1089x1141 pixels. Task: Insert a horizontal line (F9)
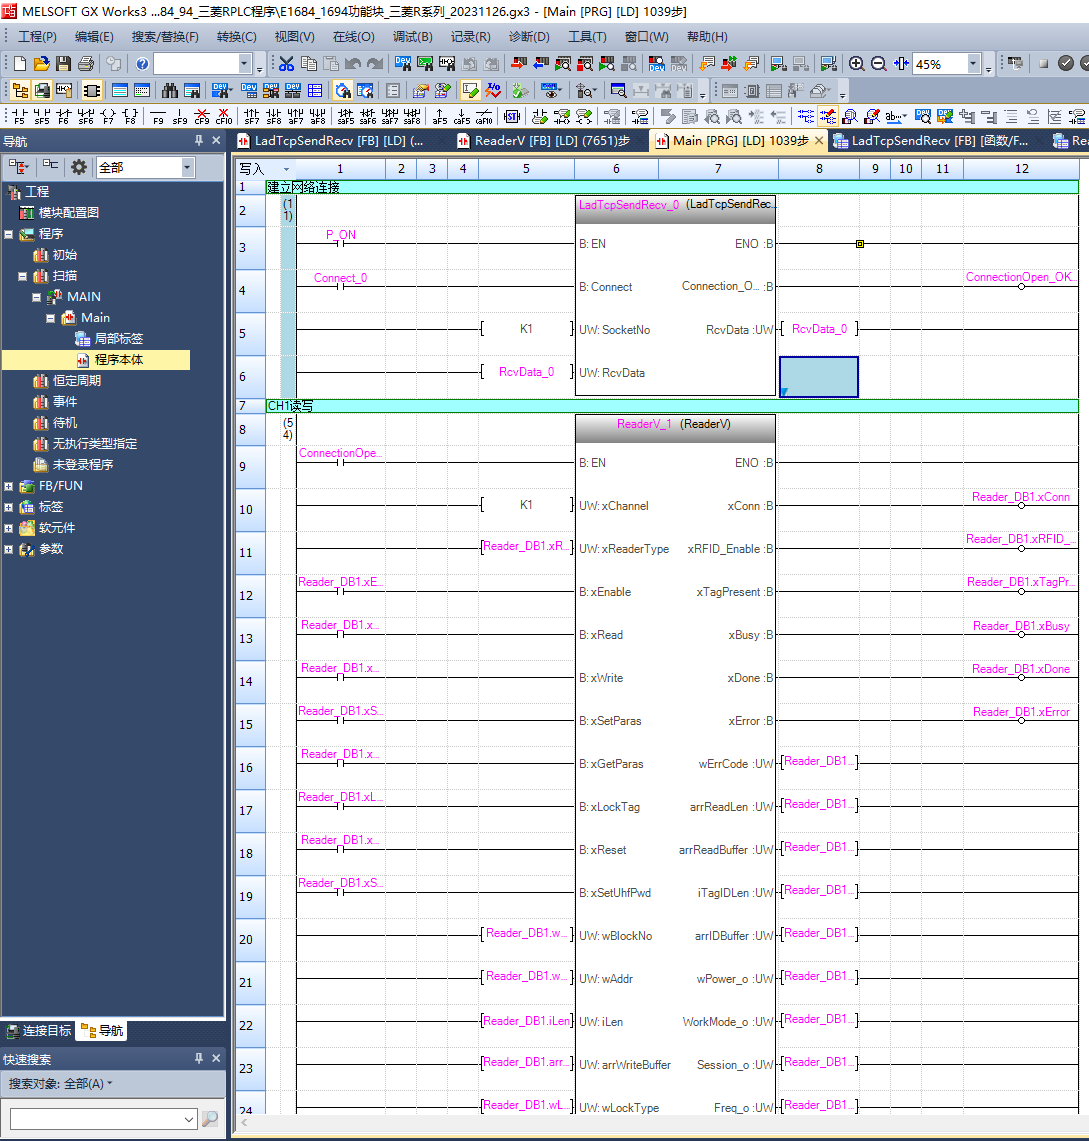(157, 117)
